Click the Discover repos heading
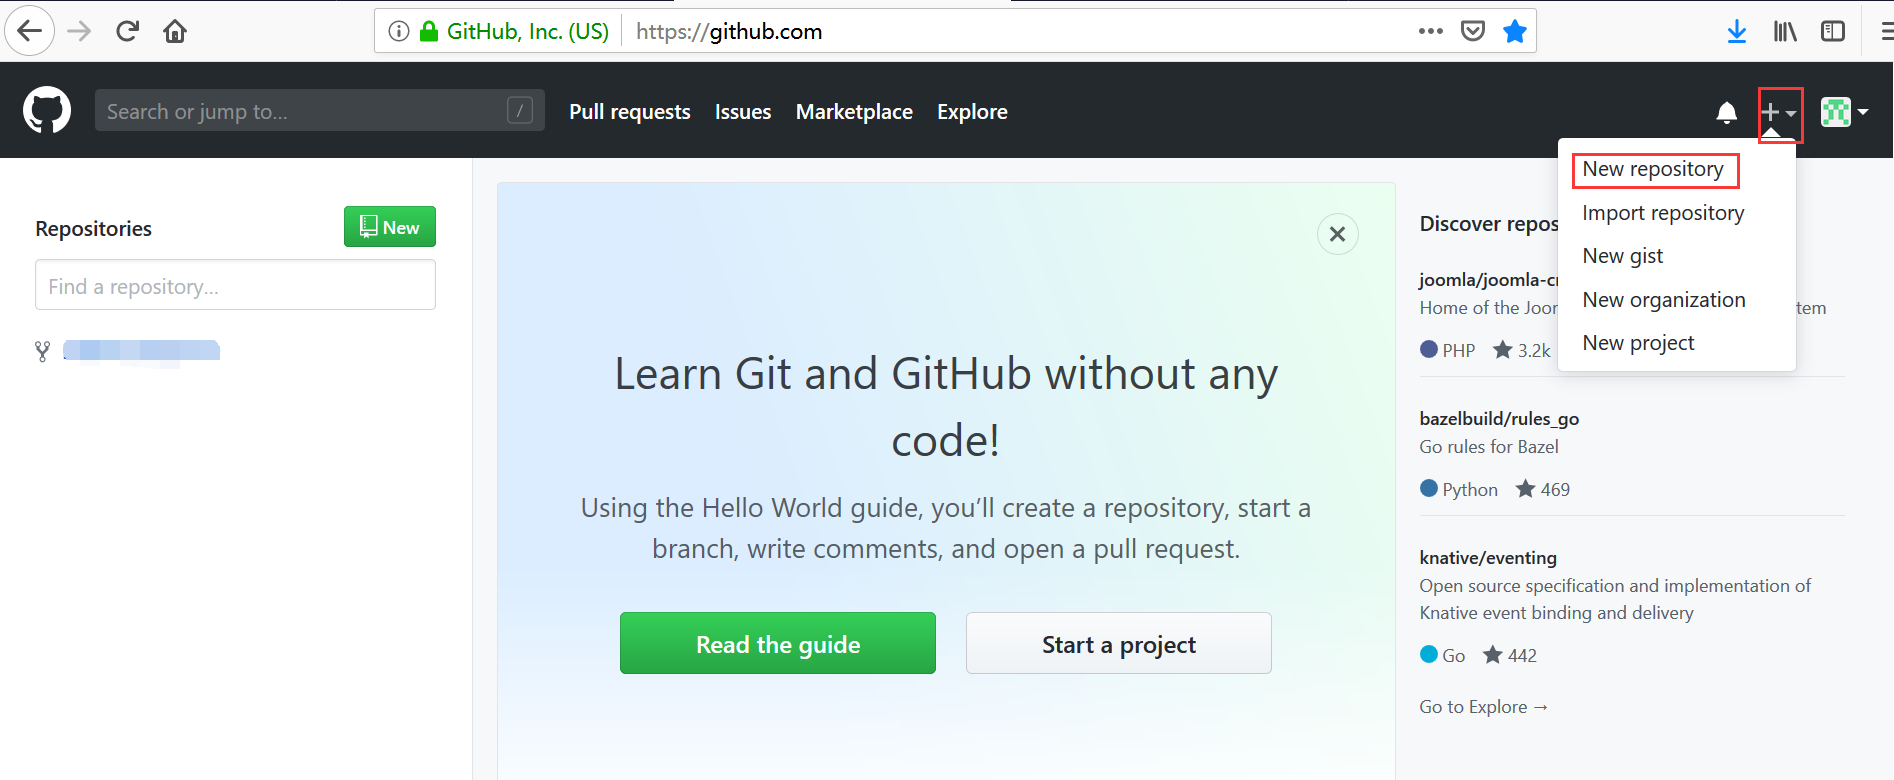 [1489, 224]
